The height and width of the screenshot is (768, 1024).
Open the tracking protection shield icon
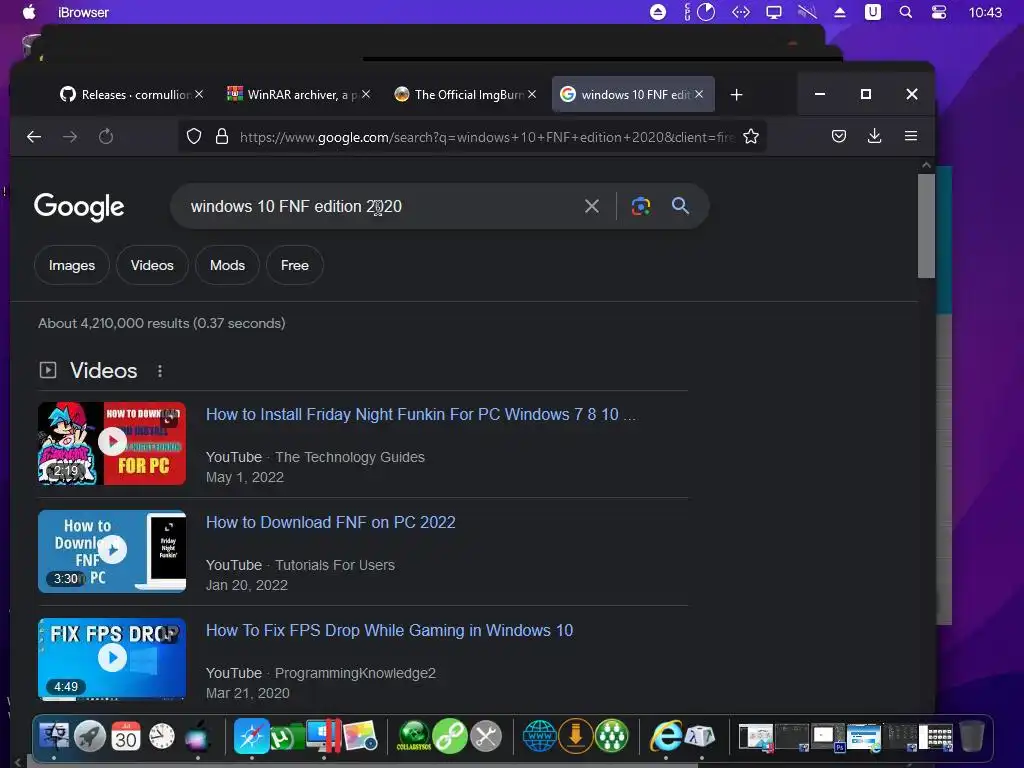194,136
